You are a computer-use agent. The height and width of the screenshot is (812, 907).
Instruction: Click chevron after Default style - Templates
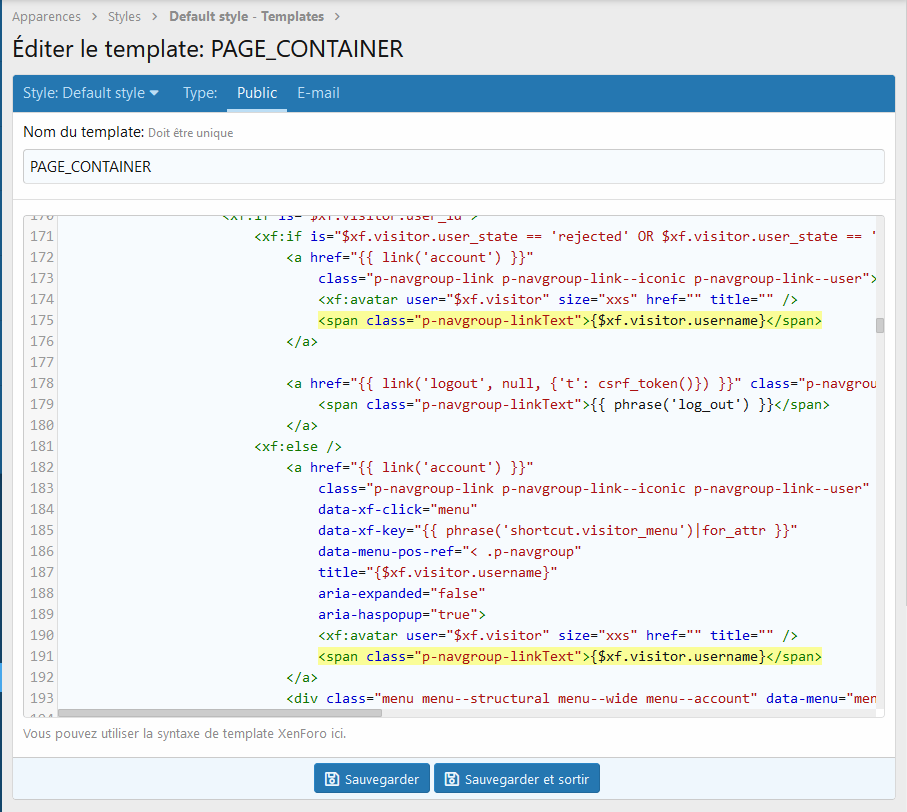point(337,17)
